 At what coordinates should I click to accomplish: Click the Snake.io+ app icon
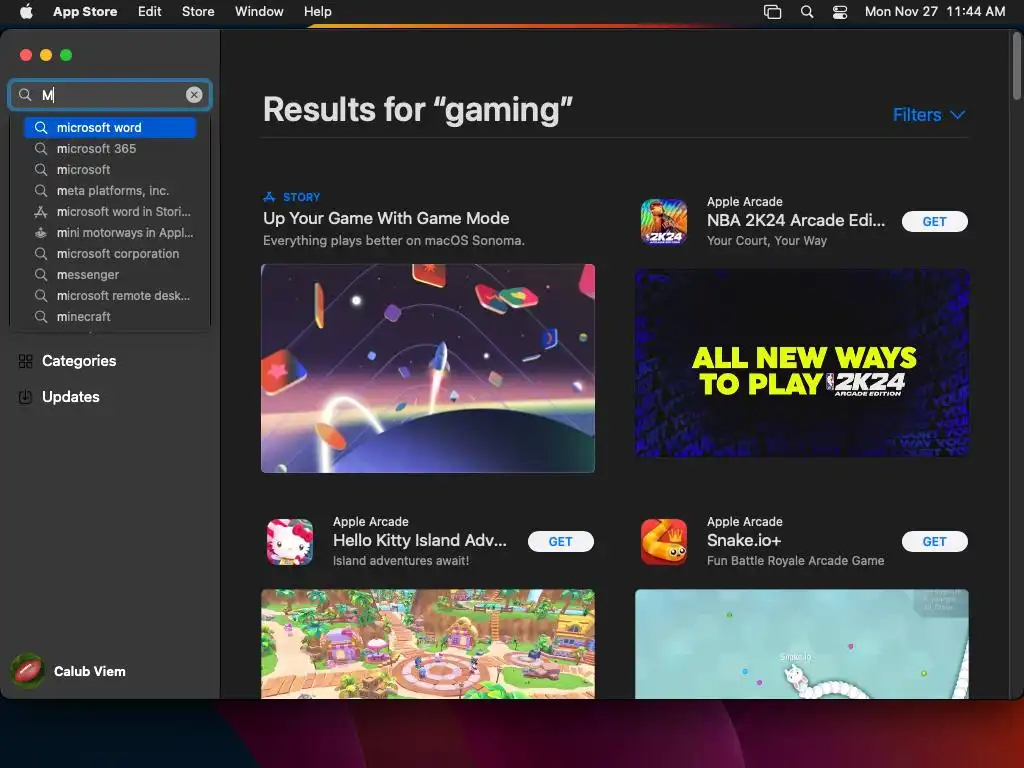point(664,541)
